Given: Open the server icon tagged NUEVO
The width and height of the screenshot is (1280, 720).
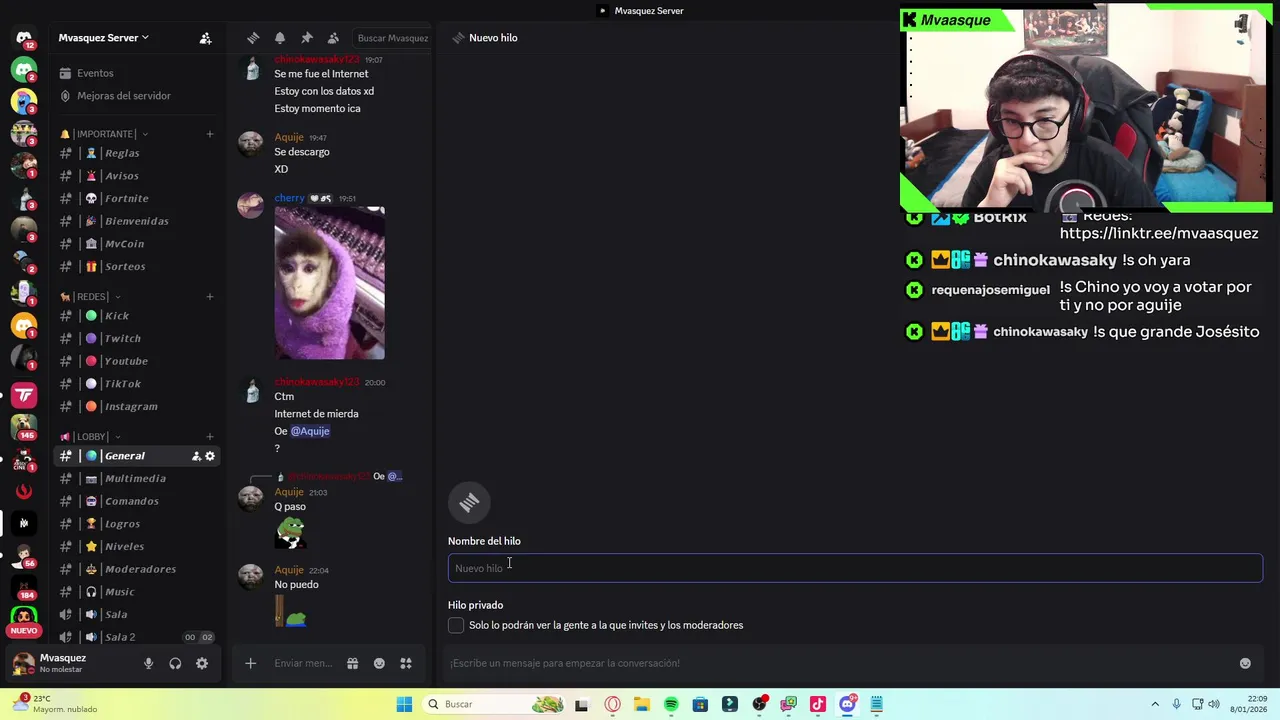Looking at the screenshot, I should [24, 618].
